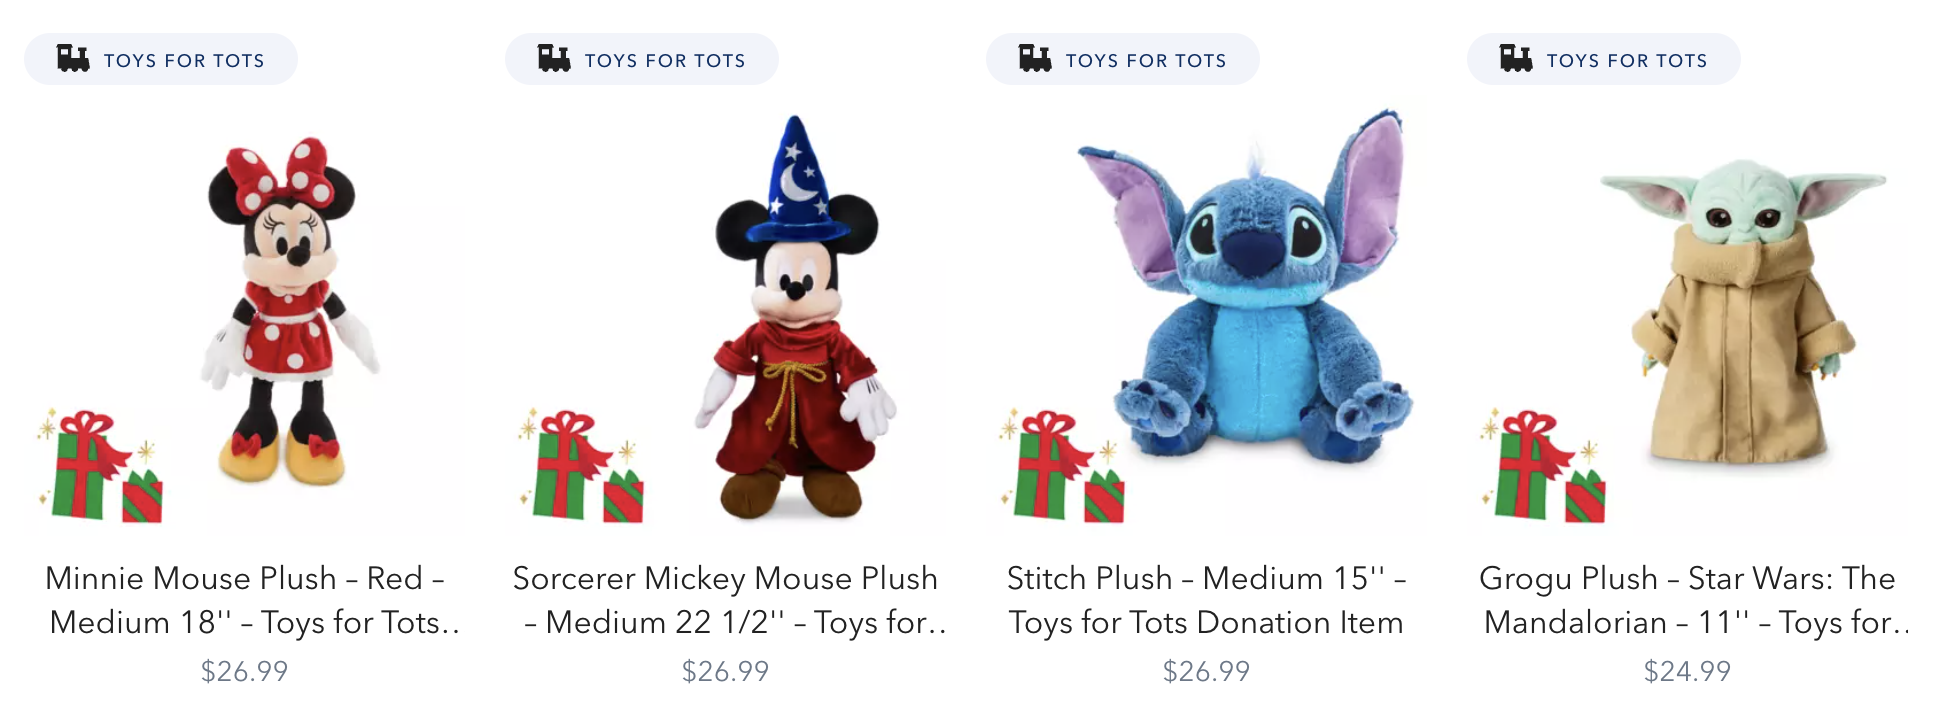Click train icon on Minnie's Toys for Tots badge
The width and height of the screenshot is (1944, 713).
pos(73,58)
